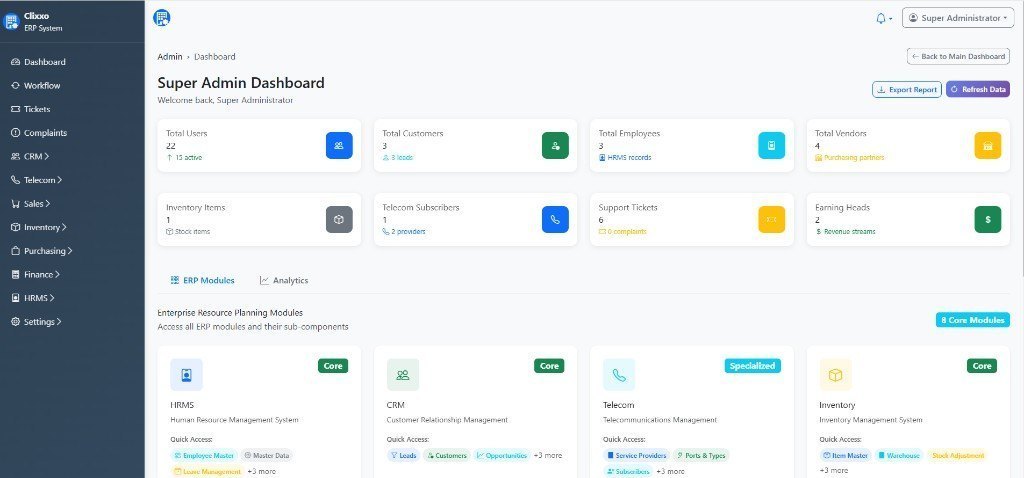Open the Super Administrator user dropdown

click(957, 18)
